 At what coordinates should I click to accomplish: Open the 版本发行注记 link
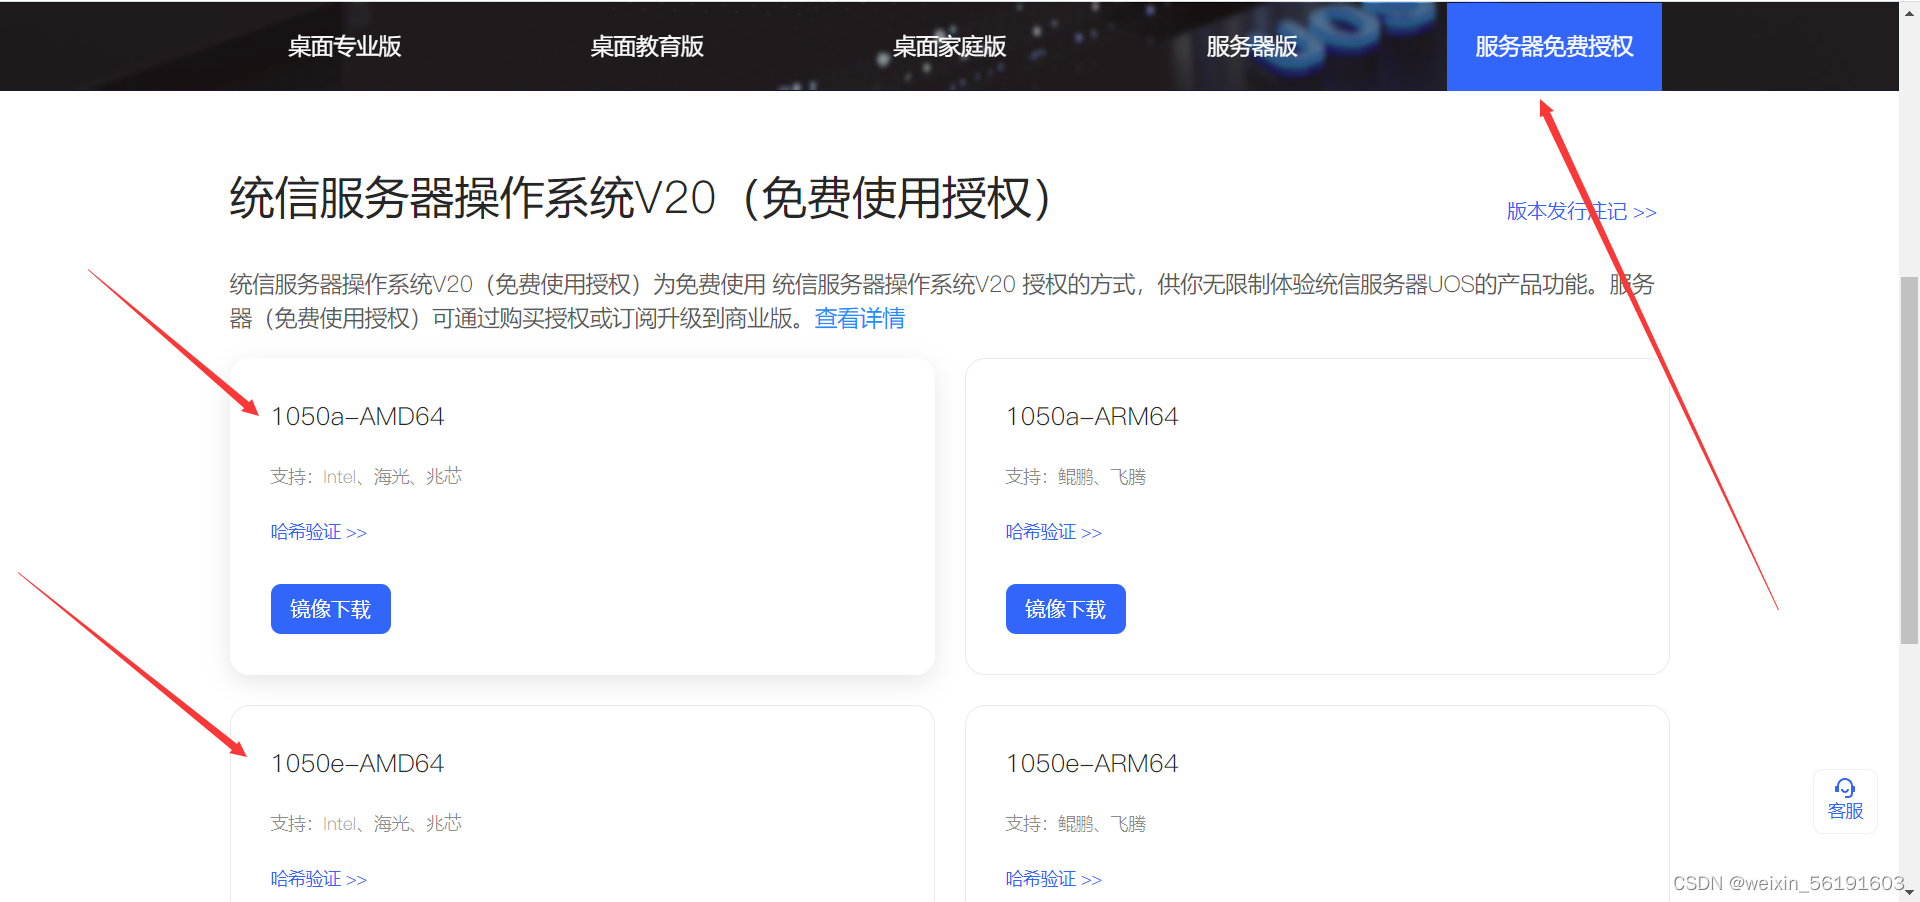1581,212
